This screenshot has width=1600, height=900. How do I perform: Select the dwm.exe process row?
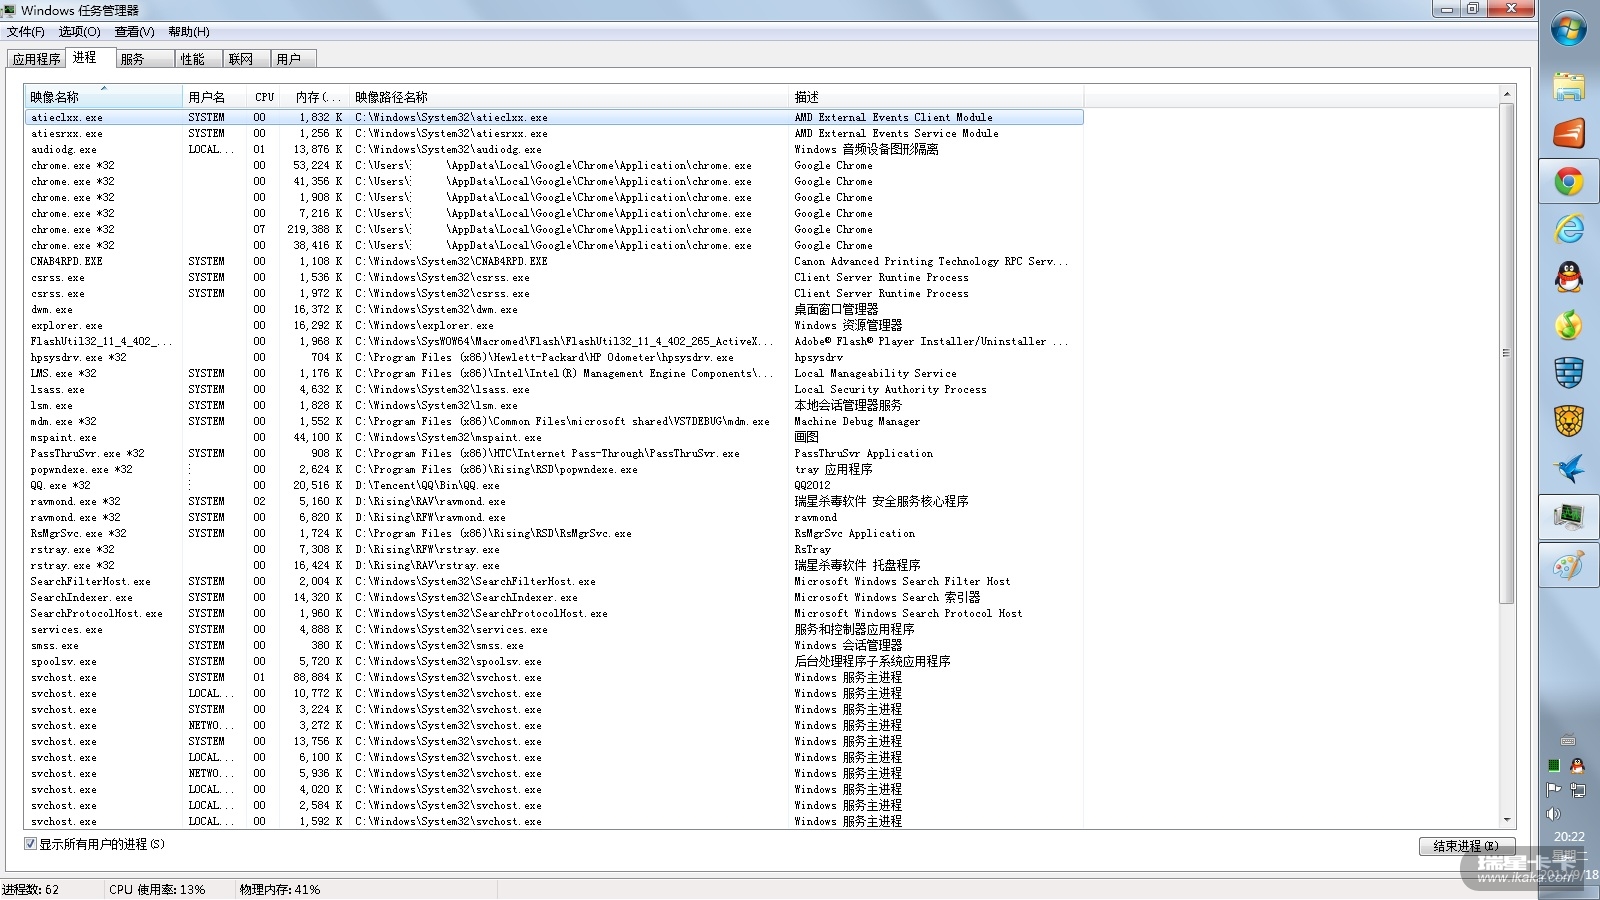pyautogui.click(x=554, y=309)
